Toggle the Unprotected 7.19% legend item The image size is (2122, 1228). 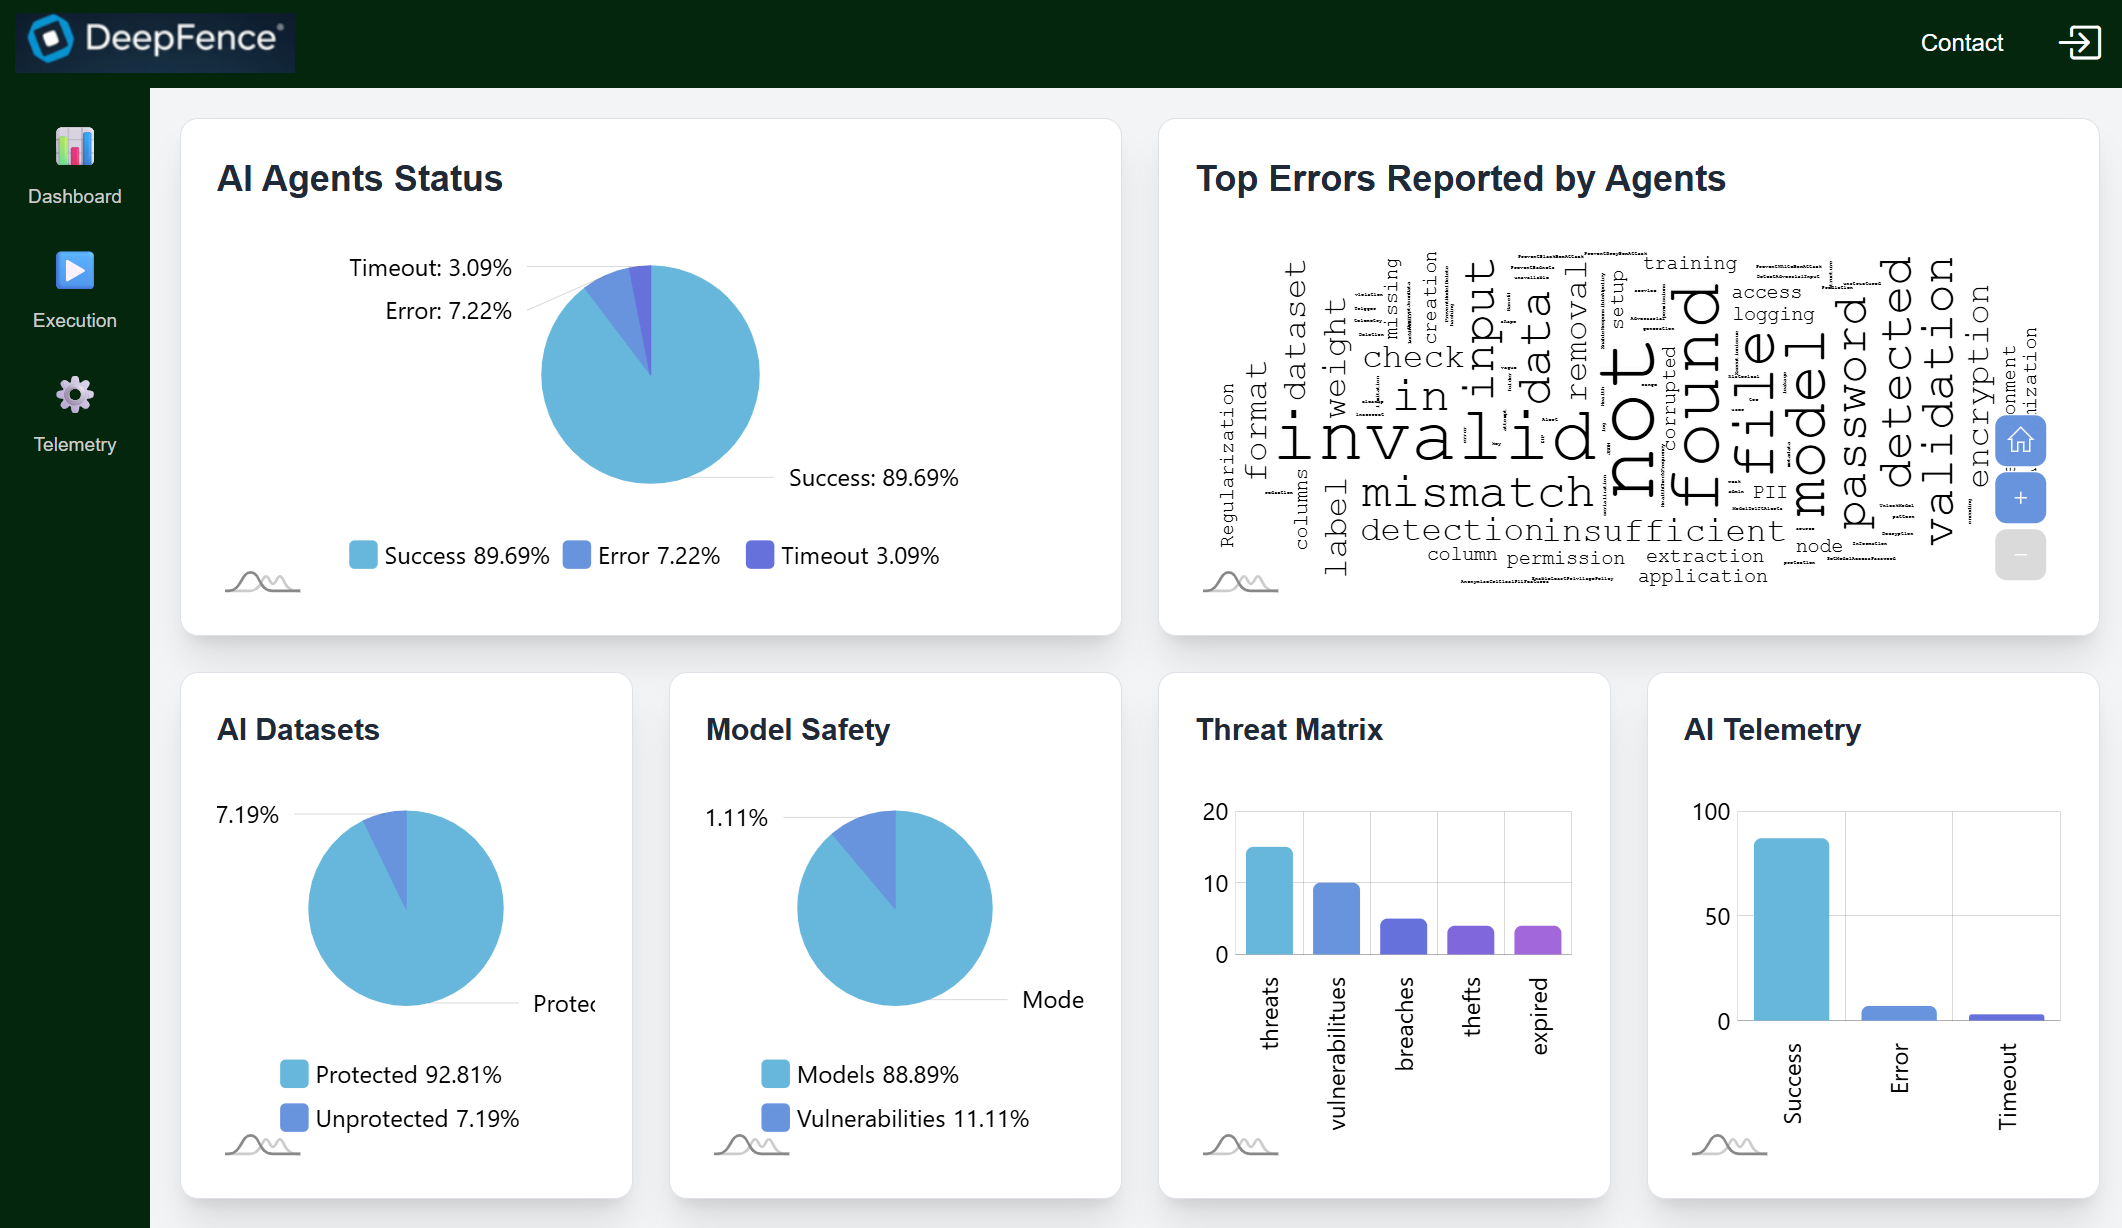coord(399,1118)
